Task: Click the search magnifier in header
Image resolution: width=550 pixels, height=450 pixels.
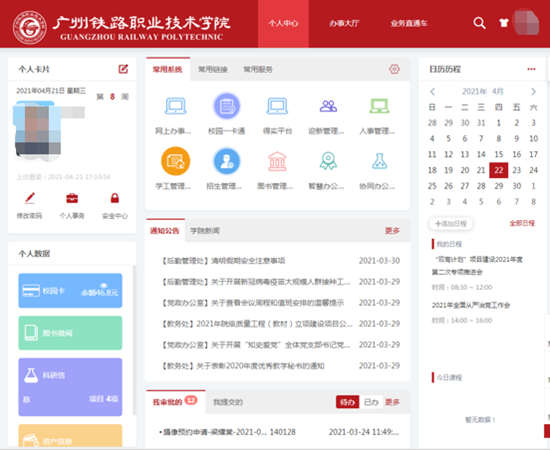Action: (479, 23)
